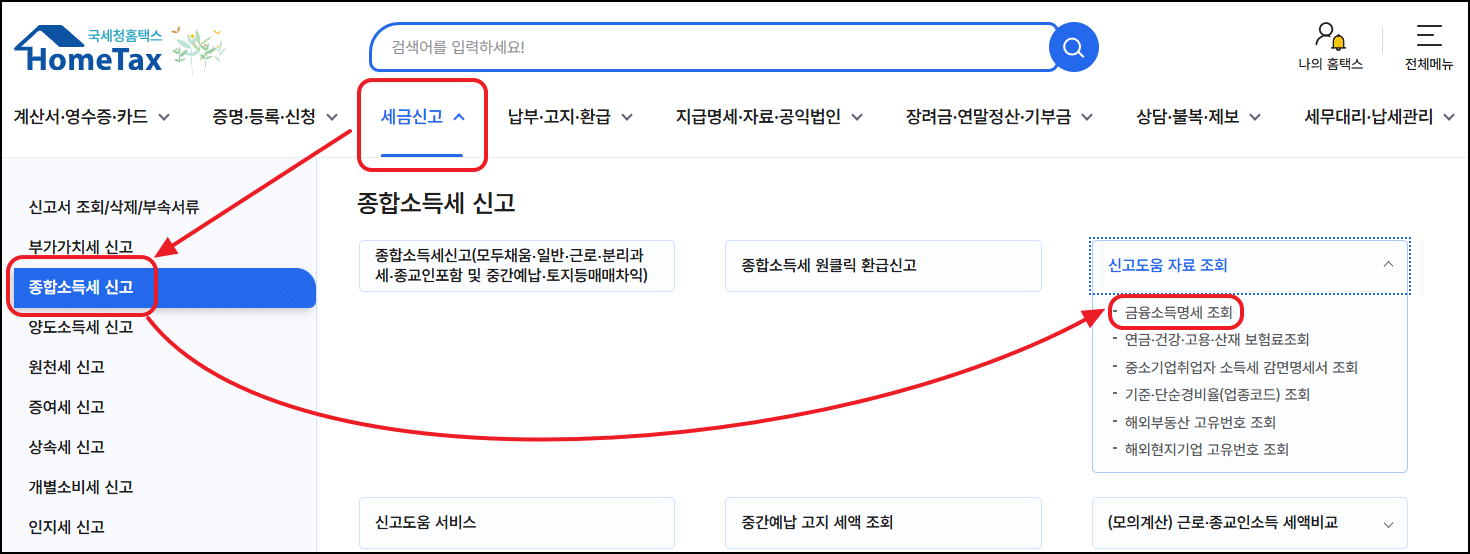The width and height of the screenshot is (1470, 554).
Task: Click the HomeTax logo
Action: point(88,49)
